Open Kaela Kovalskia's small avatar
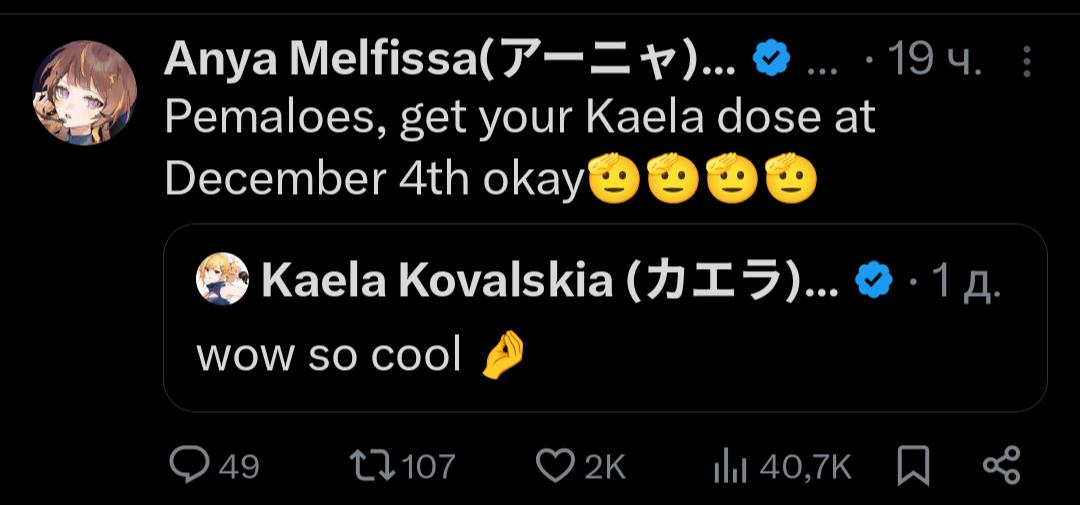 point(221,279)
